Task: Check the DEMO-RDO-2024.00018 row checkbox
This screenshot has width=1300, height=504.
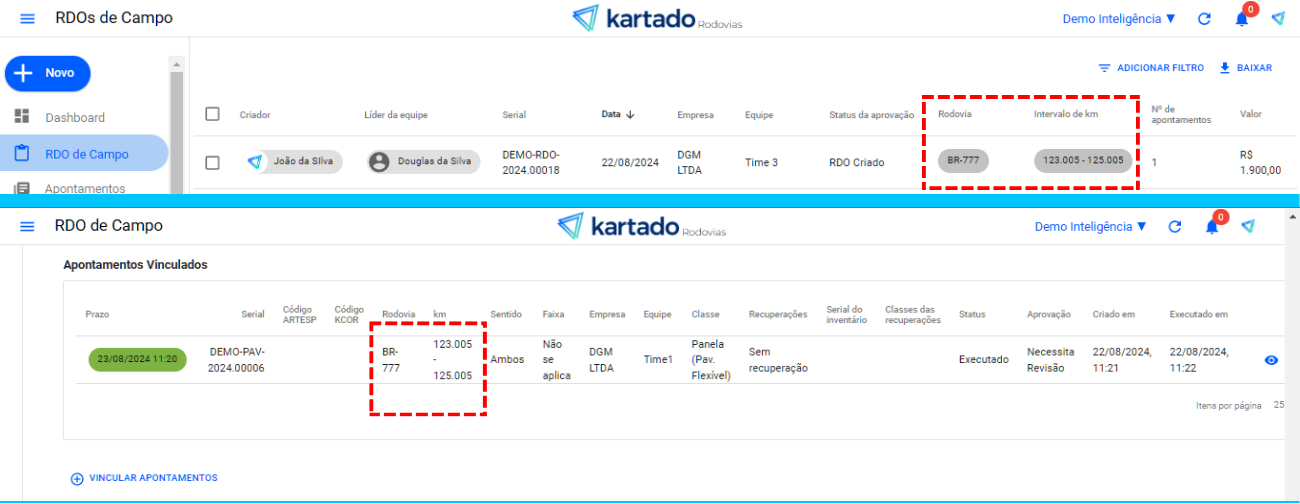Action: [x=212, y=162]
